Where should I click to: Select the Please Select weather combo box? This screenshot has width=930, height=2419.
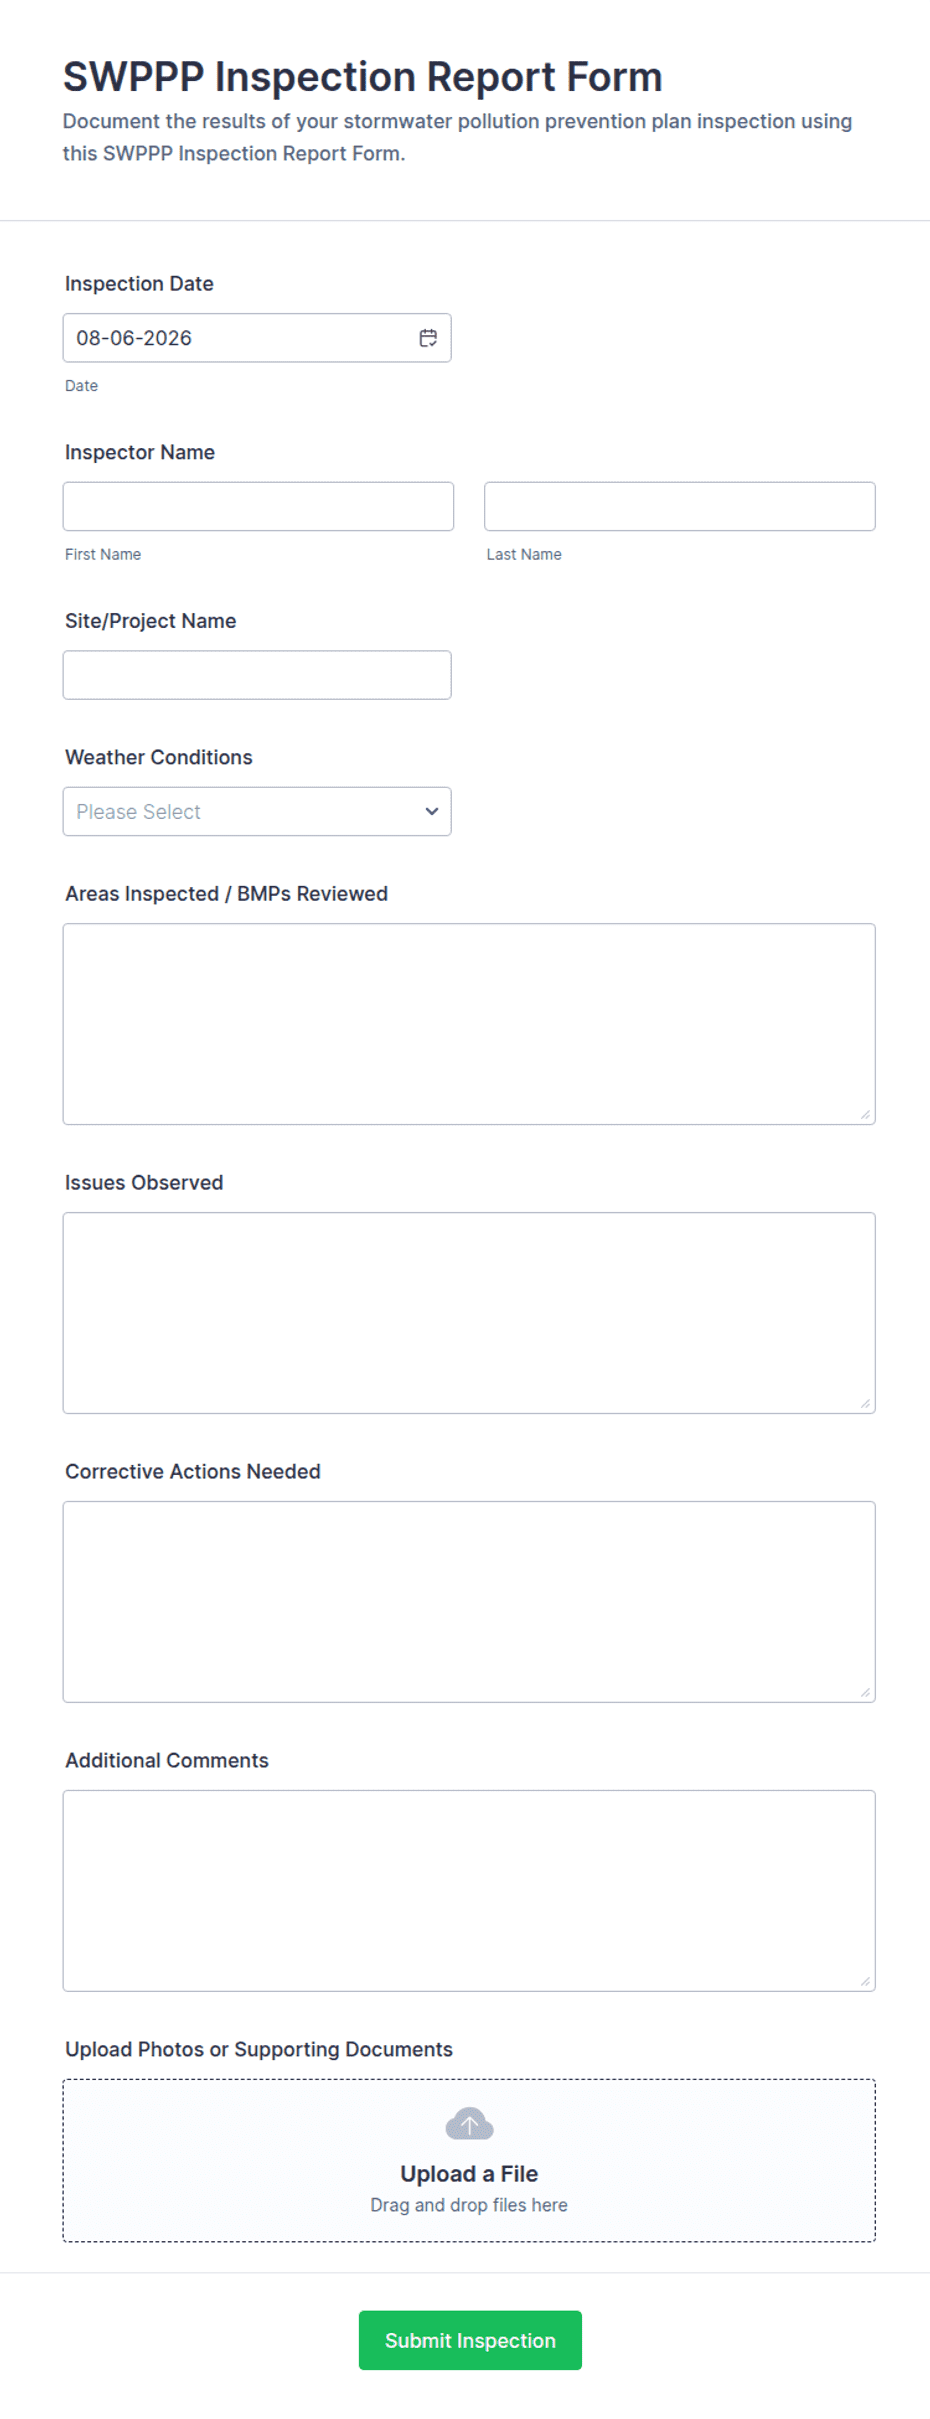pos(257,811)
